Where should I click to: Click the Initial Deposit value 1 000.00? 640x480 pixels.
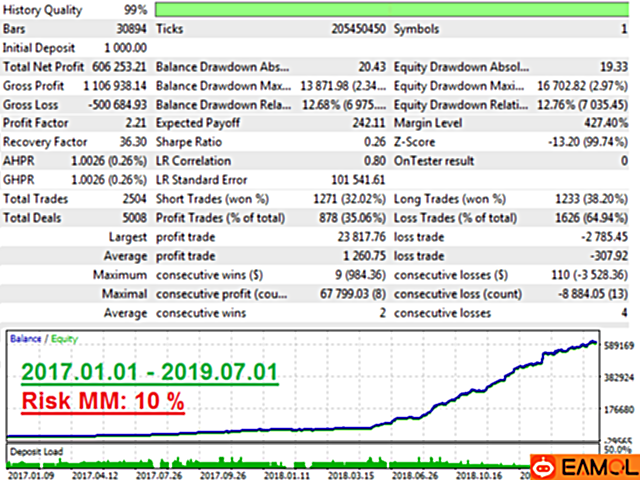pos(125,47)
